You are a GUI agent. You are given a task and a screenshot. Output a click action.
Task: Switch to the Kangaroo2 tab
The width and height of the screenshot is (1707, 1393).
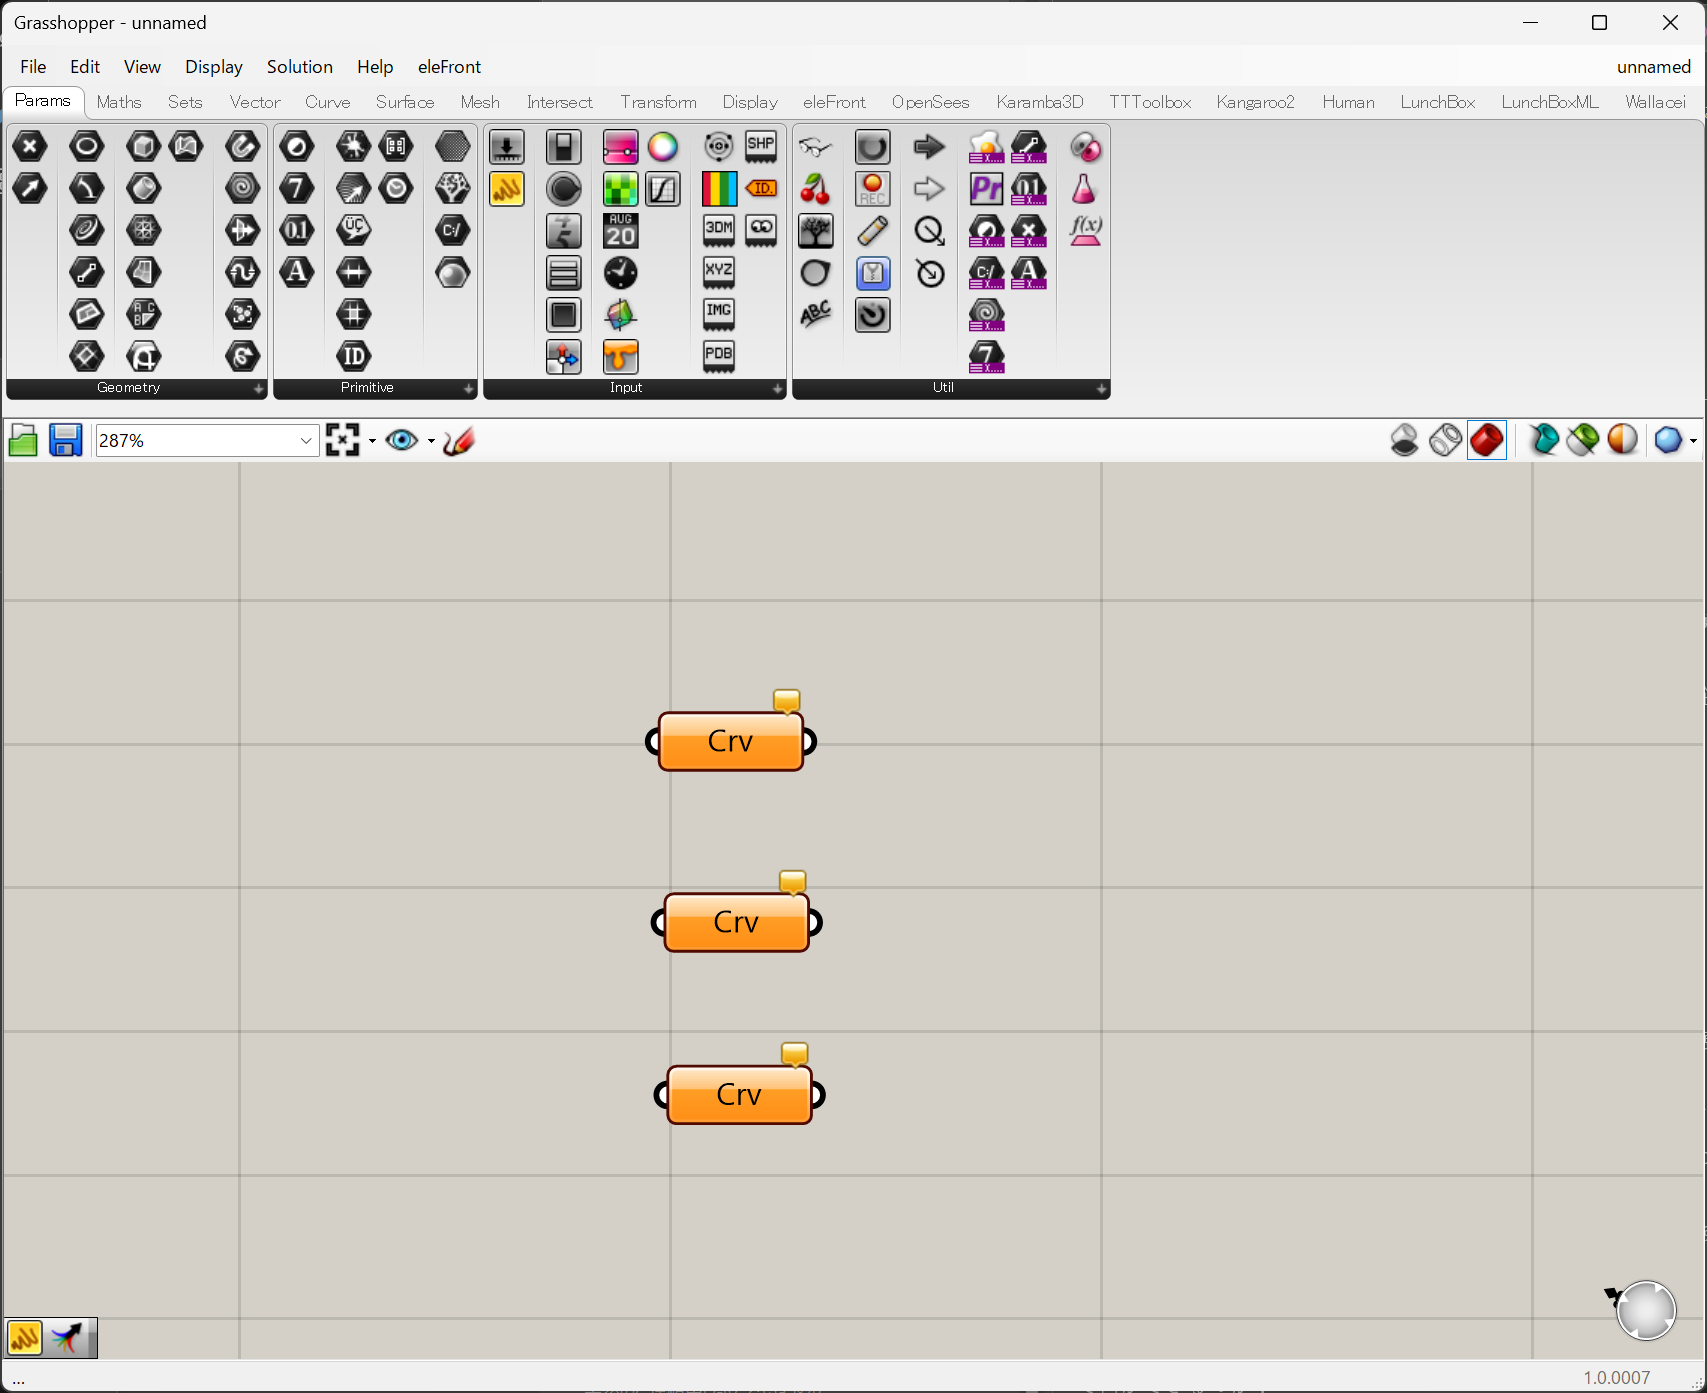tap(1255, 102)
